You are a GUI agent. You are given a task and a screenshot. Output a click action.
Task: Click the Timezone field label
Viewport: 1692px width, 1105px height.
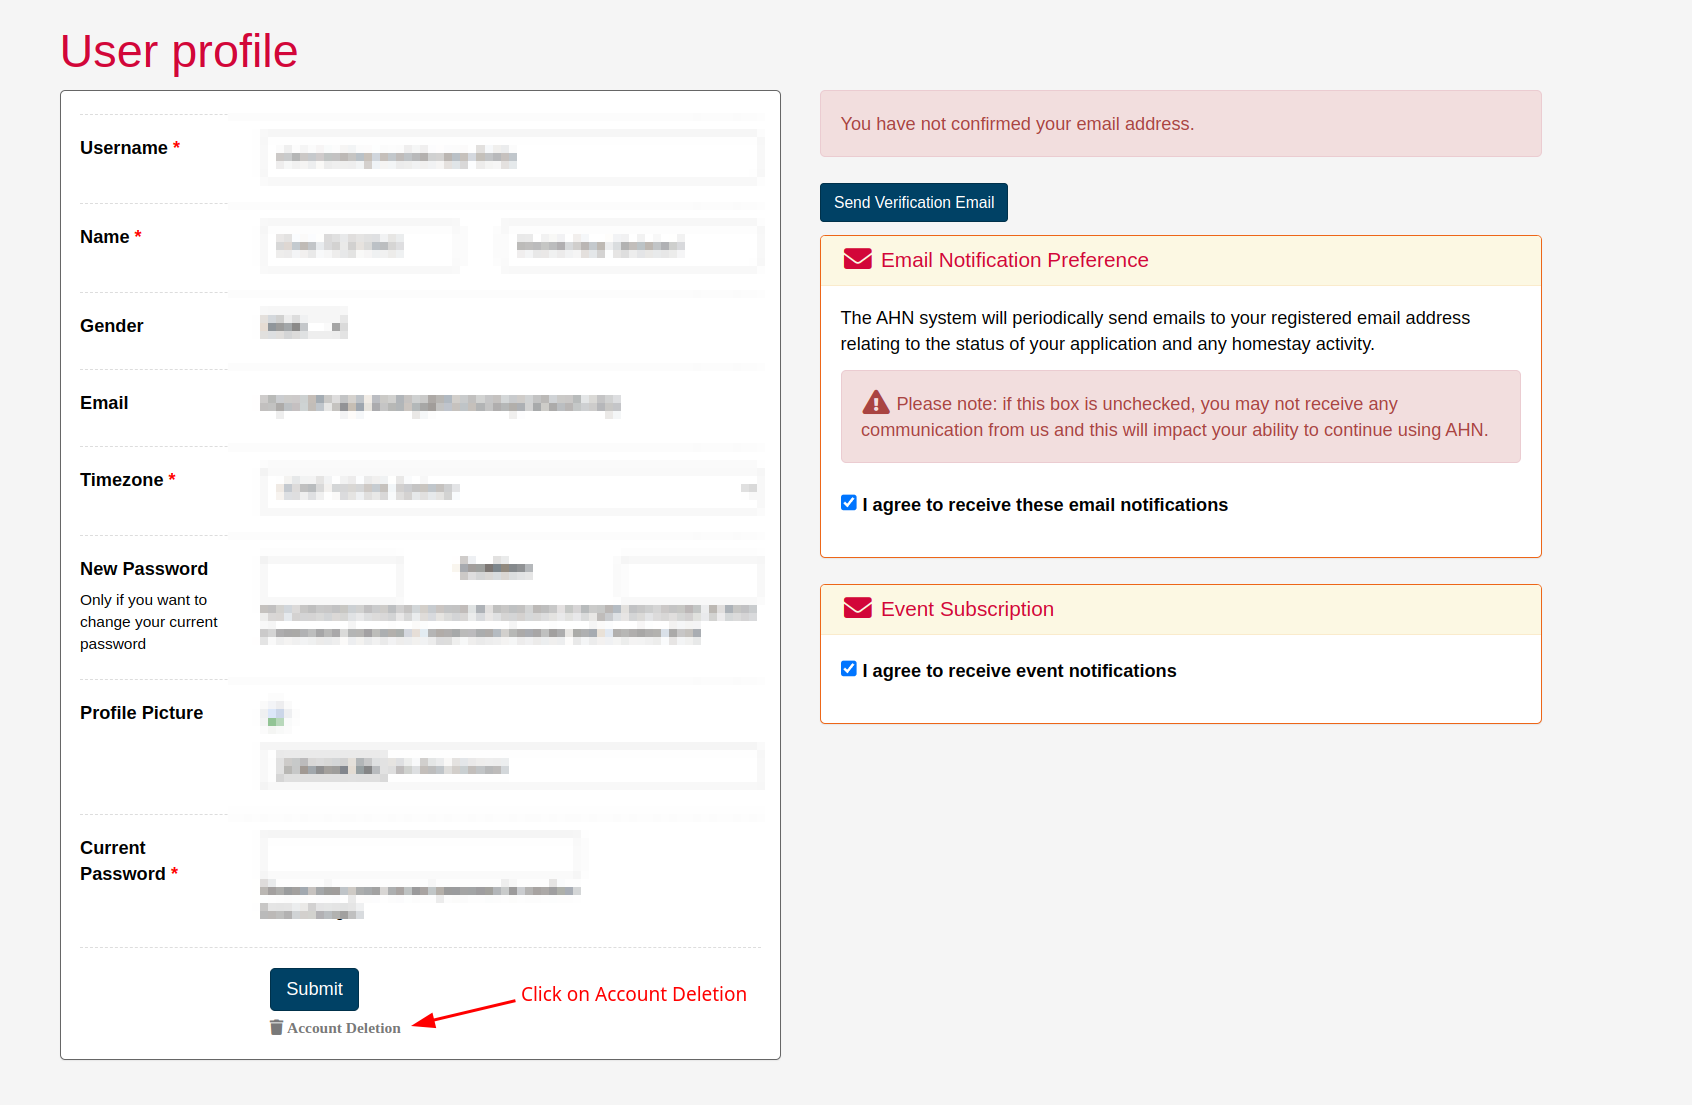click(127, 480)
